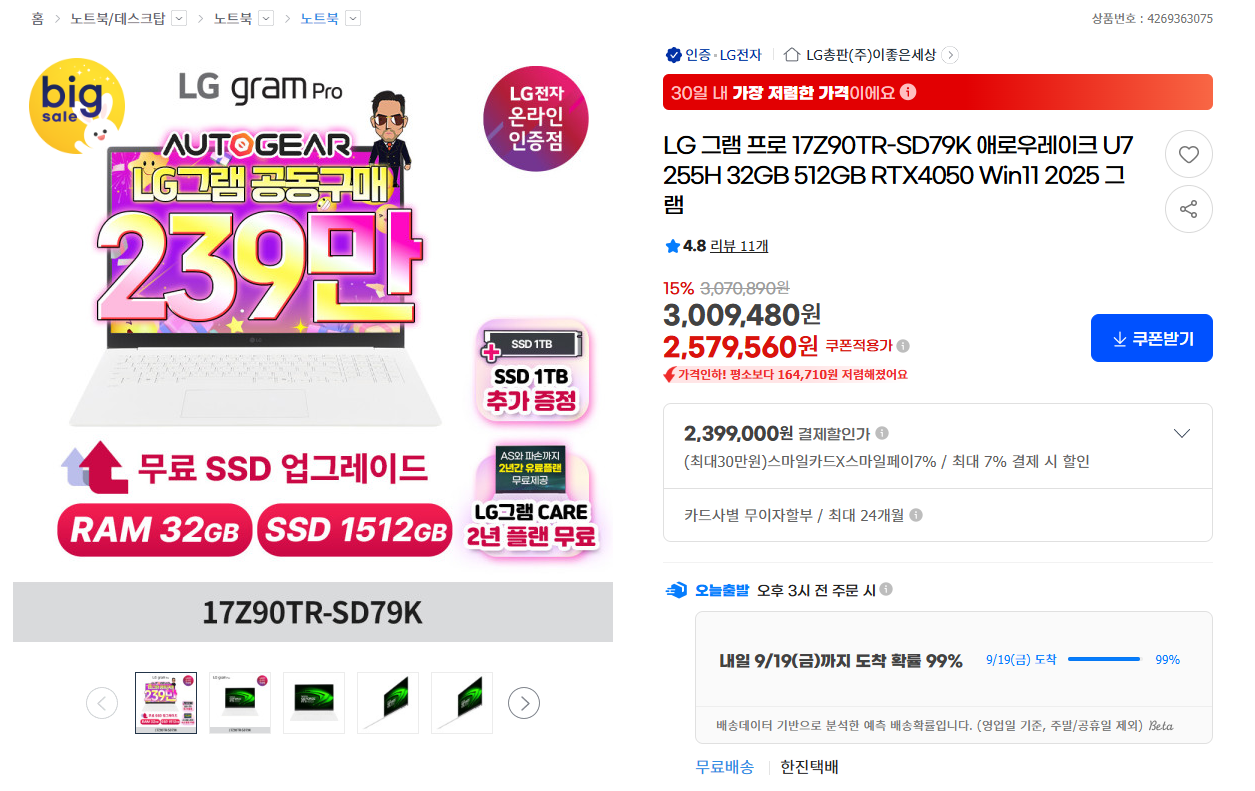Click info icon after 오후 3시 전 주문 시

(x=886, y=590)
